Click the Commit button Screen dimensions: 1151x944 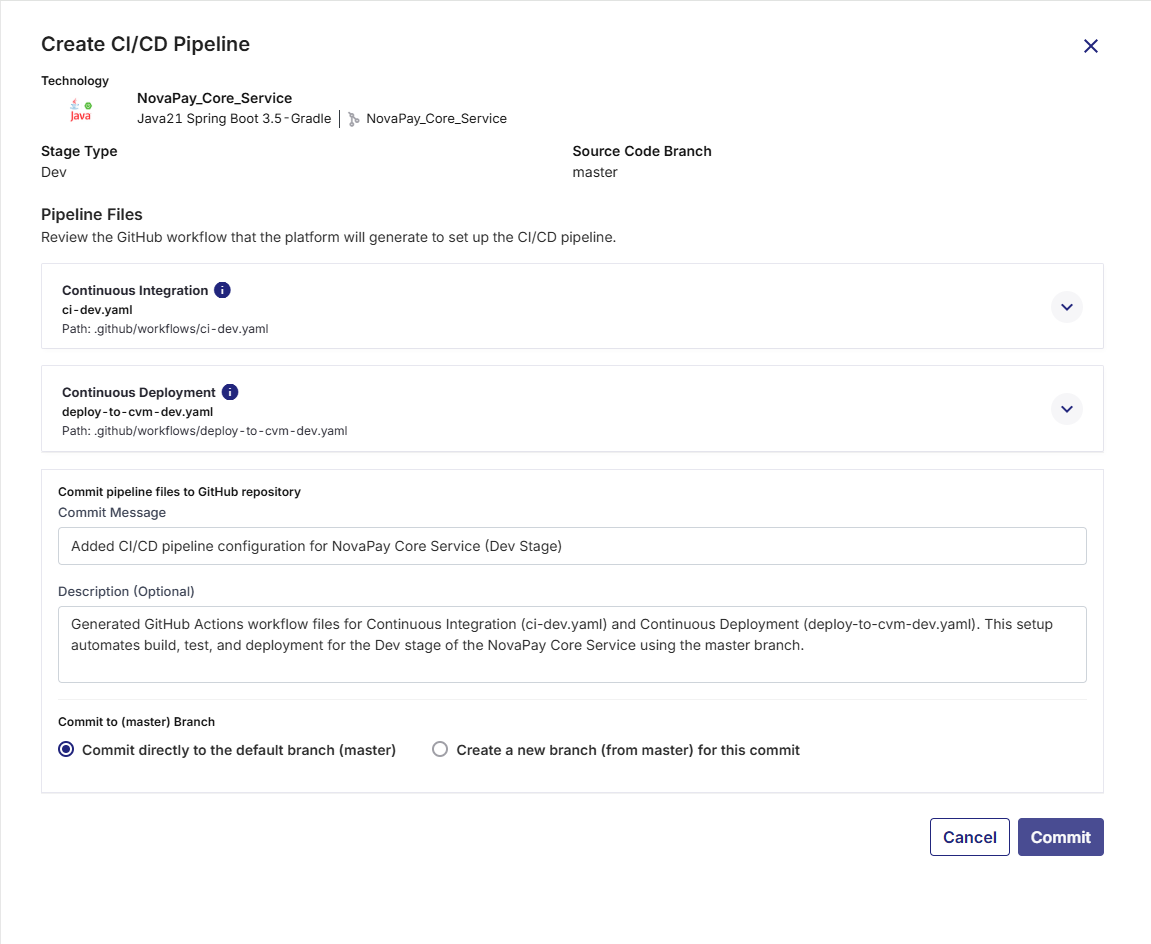tap(1060, 837)
